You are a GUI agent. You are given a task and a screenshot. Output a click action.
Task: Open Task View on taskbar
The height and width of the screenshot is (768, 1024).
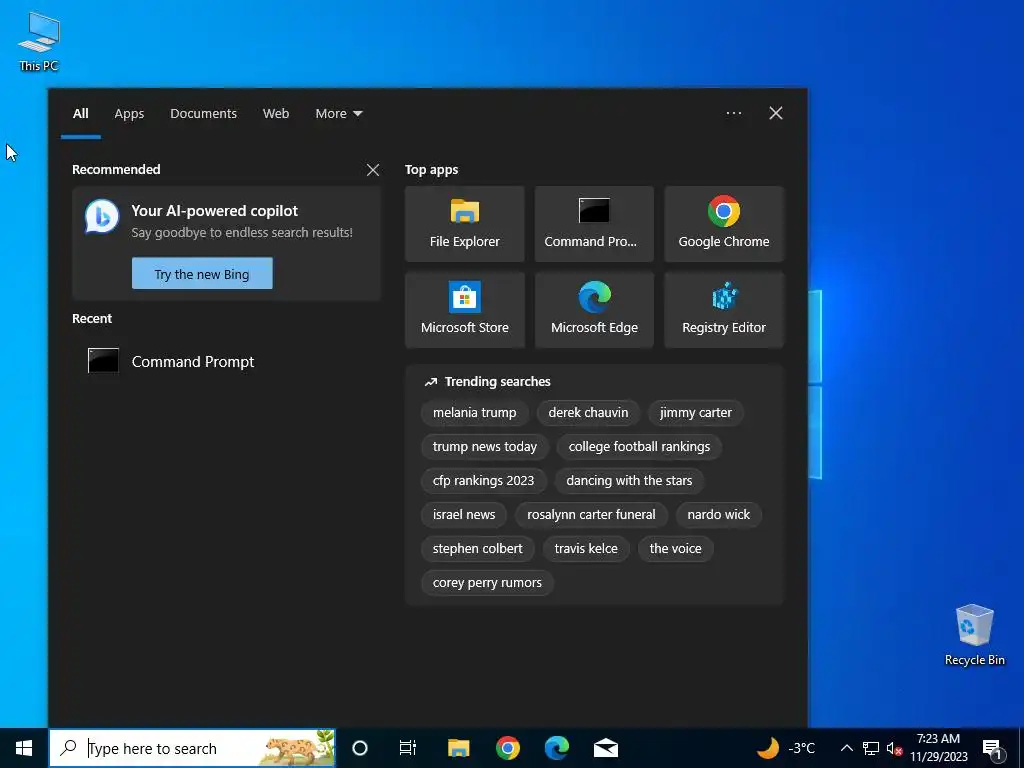[408, 748]
